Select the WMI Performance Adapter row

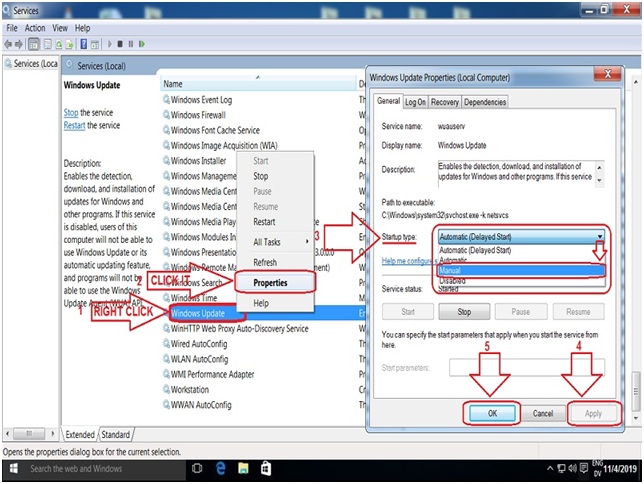[212, 374]
